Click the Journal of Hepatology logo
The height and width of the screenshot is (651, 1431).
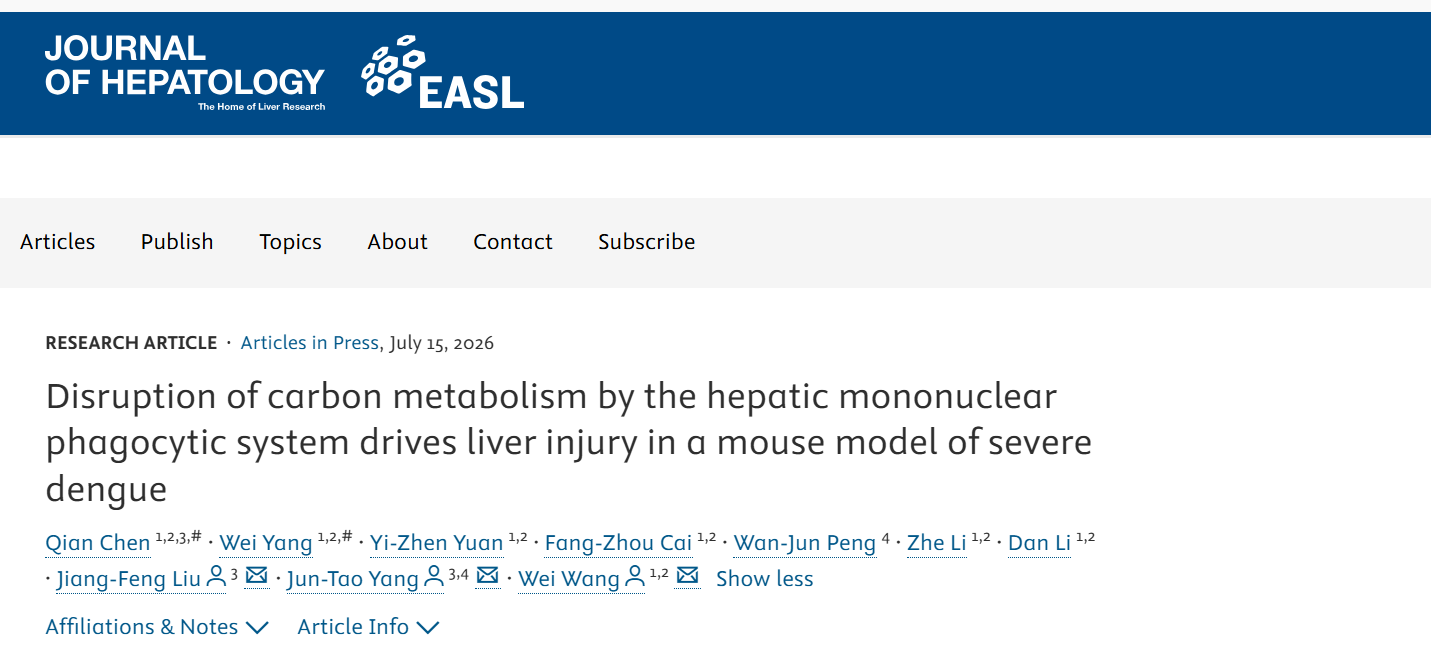185,72
